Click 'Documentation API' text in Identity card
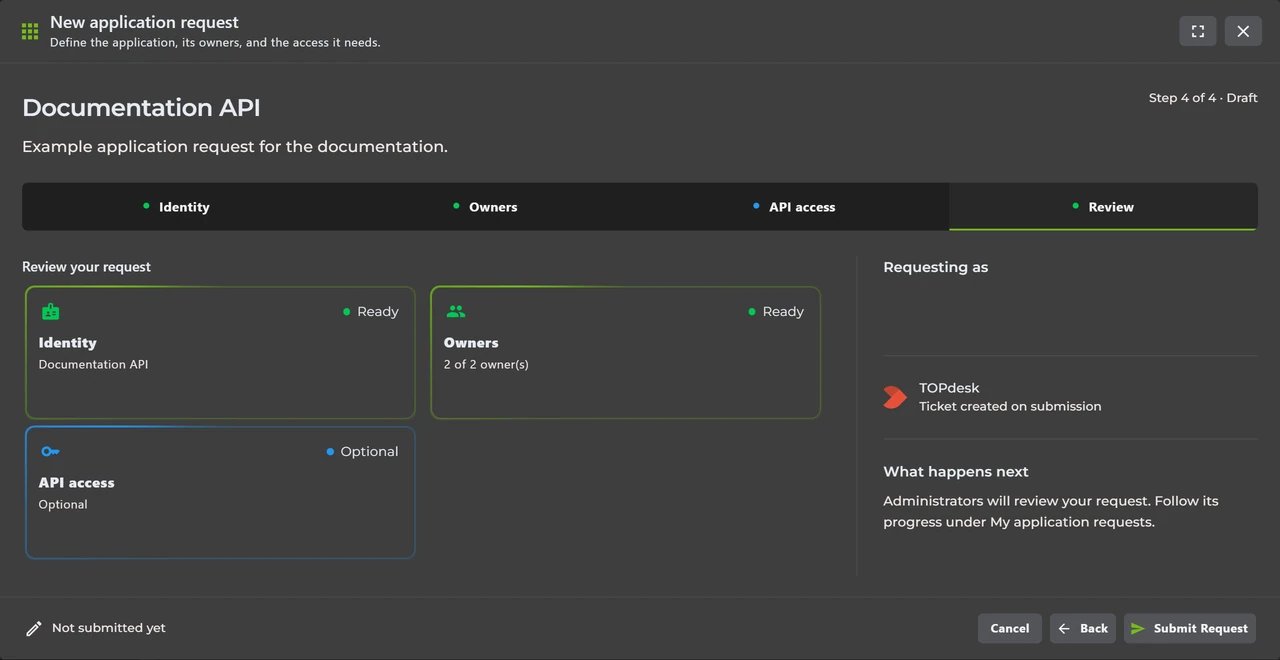The width and height of the screenshot is (1280, 660). [93, 364]
